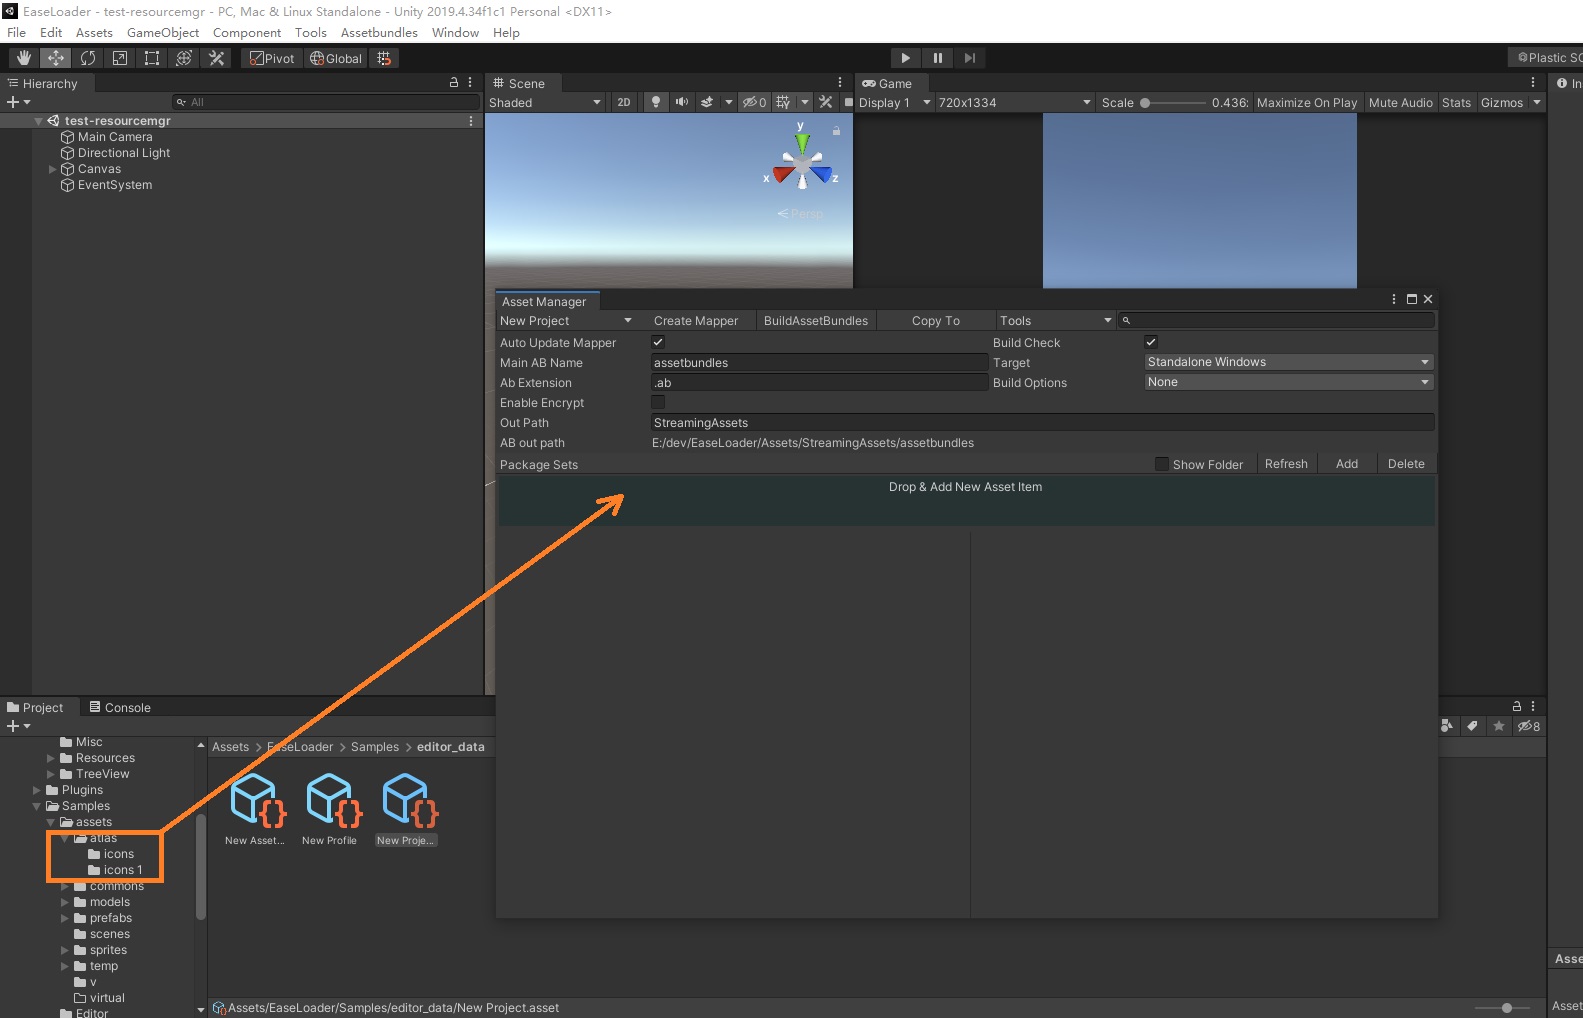Switch to the Game tab
This screenshot has height=1018, width=1583.
click(887, 83)
